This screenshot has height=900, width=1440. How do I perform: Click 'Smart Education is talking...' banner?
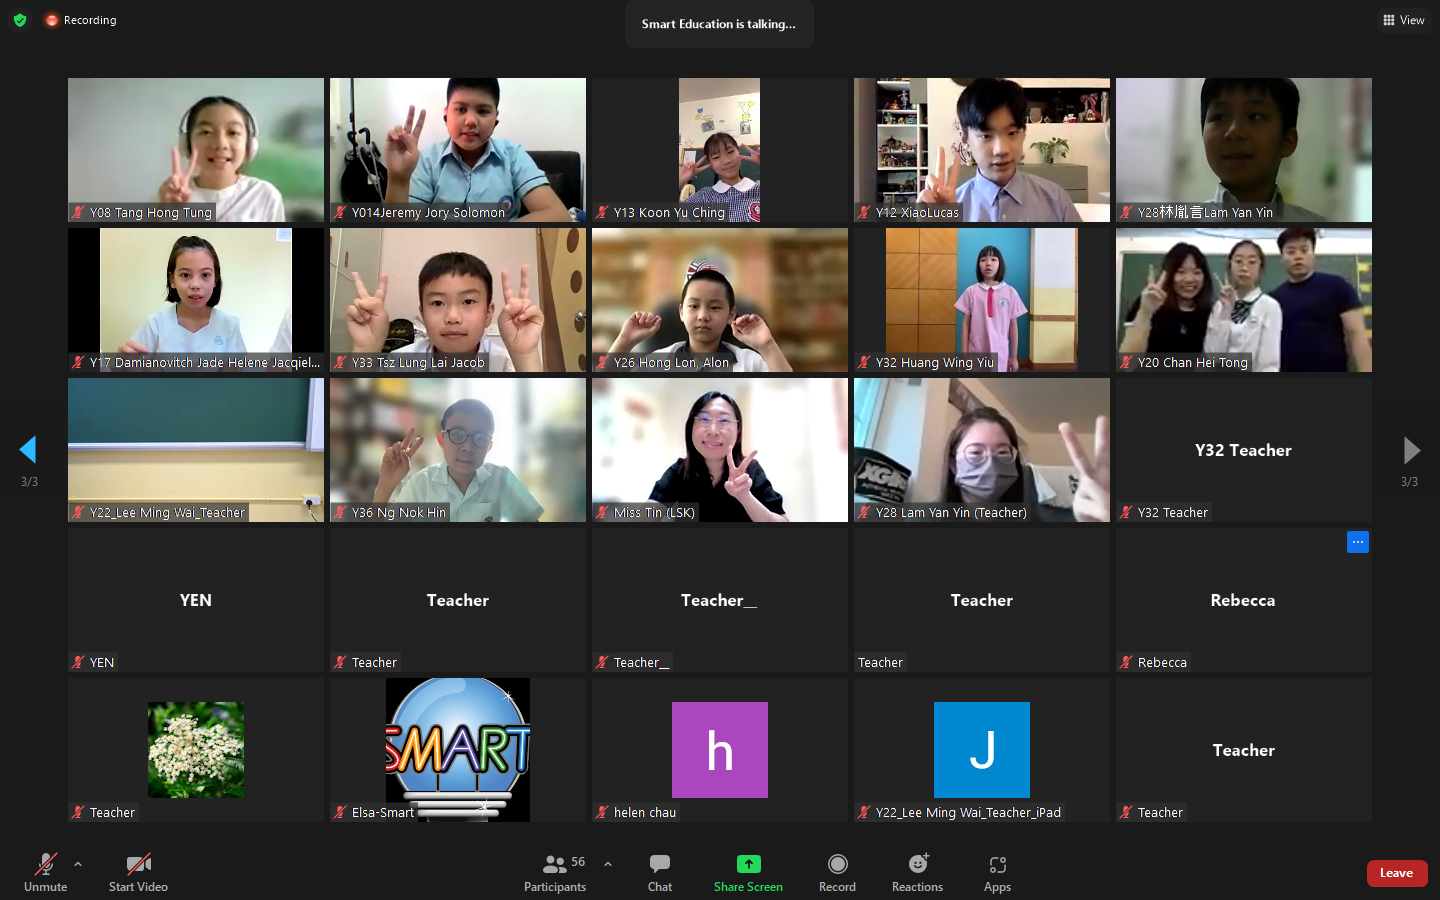[x=719, y=24]
